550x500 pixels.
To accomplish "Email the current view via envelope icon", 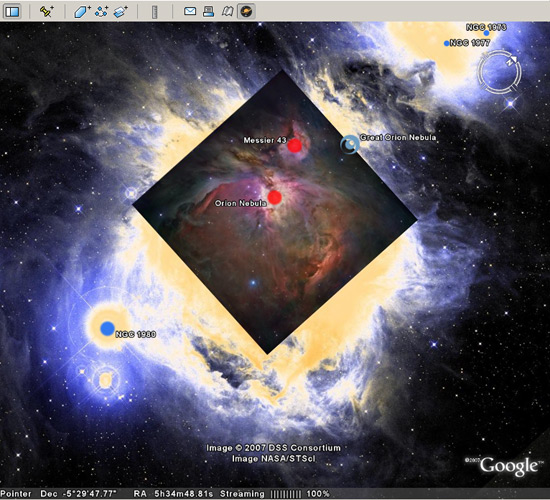I will (190, 11).
